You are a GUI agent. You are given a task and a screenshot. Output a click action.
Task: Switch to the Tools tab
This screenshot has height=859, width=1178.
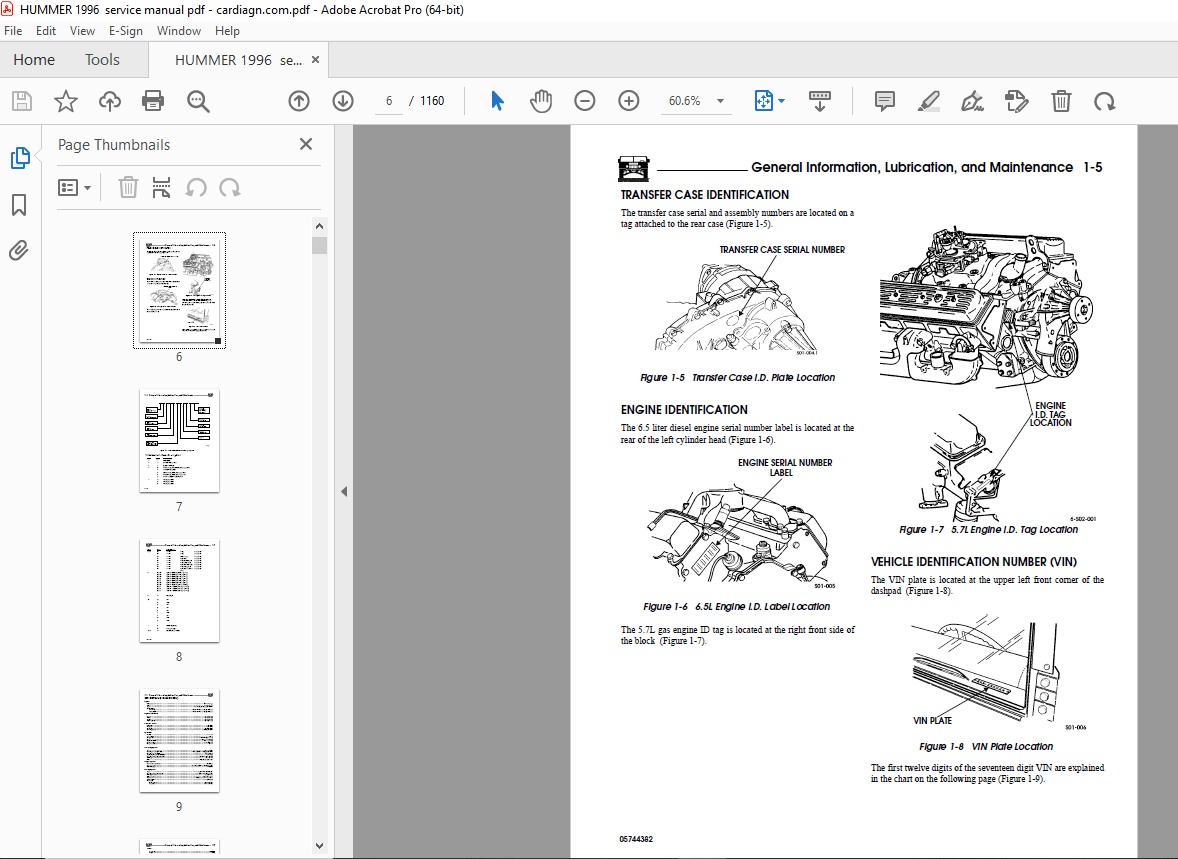(101, 59)
